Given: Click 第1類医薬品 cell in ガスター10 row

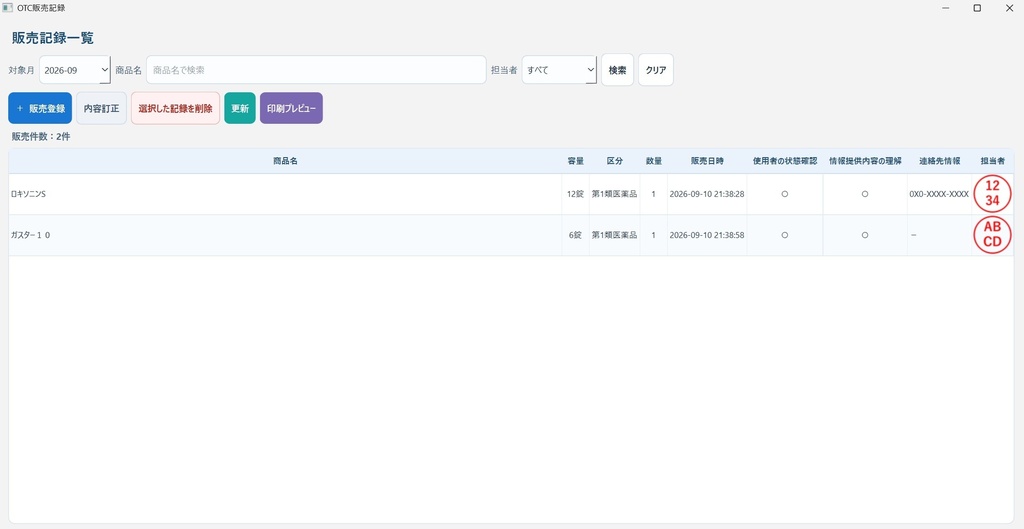Looking at the screenshot, I should (x=615, y=235).
